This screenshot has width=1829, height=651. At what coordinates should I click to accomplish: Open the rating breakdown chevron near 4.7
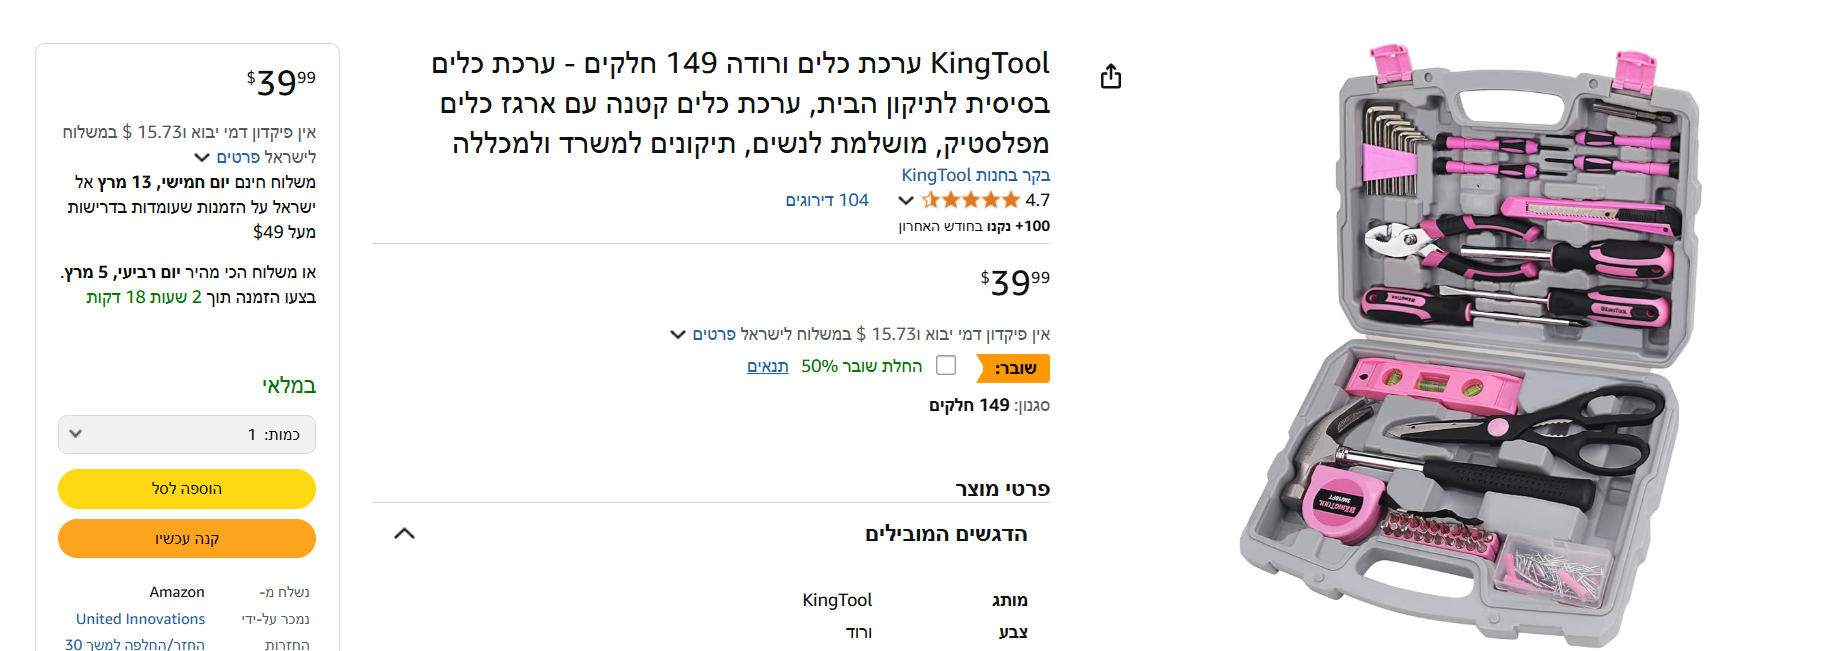(x=906, y=200)
